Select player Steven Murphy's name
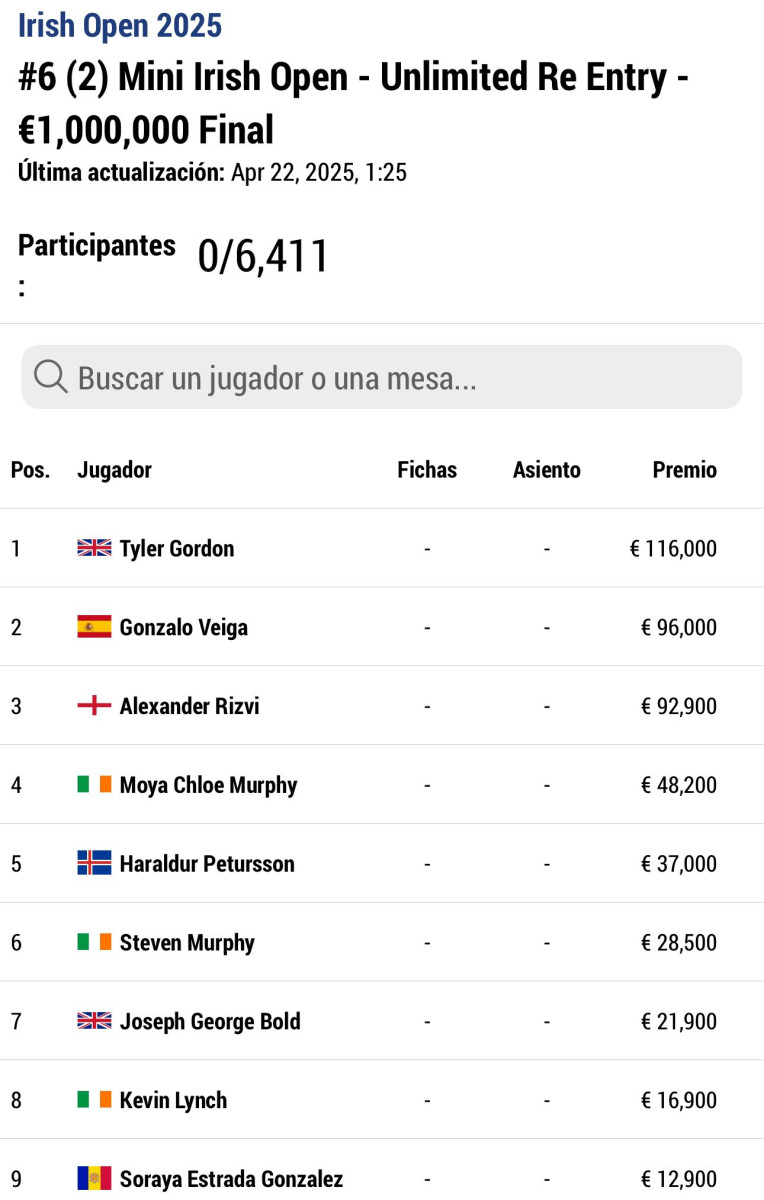Viewport: 764px width, 1200px height. click(187, 942)
